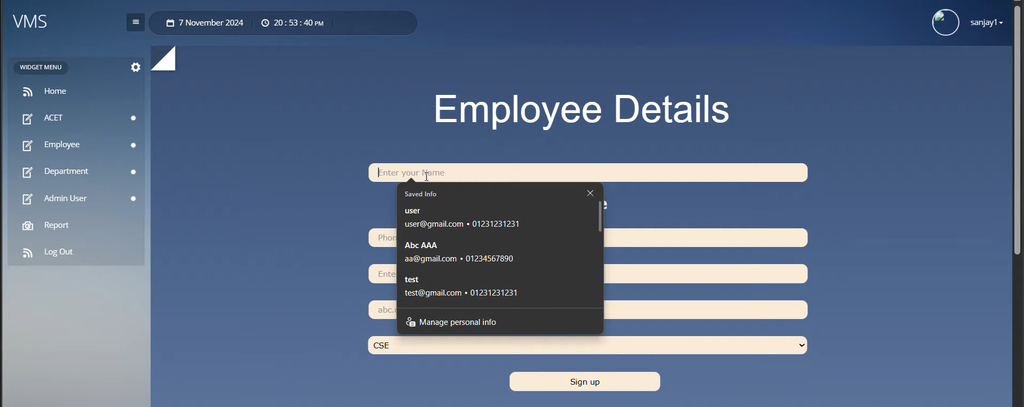Click test@gmail.com • 01231231231 text
The image size is (1024, 407).
pyautogui.click(x=461, y=293)
